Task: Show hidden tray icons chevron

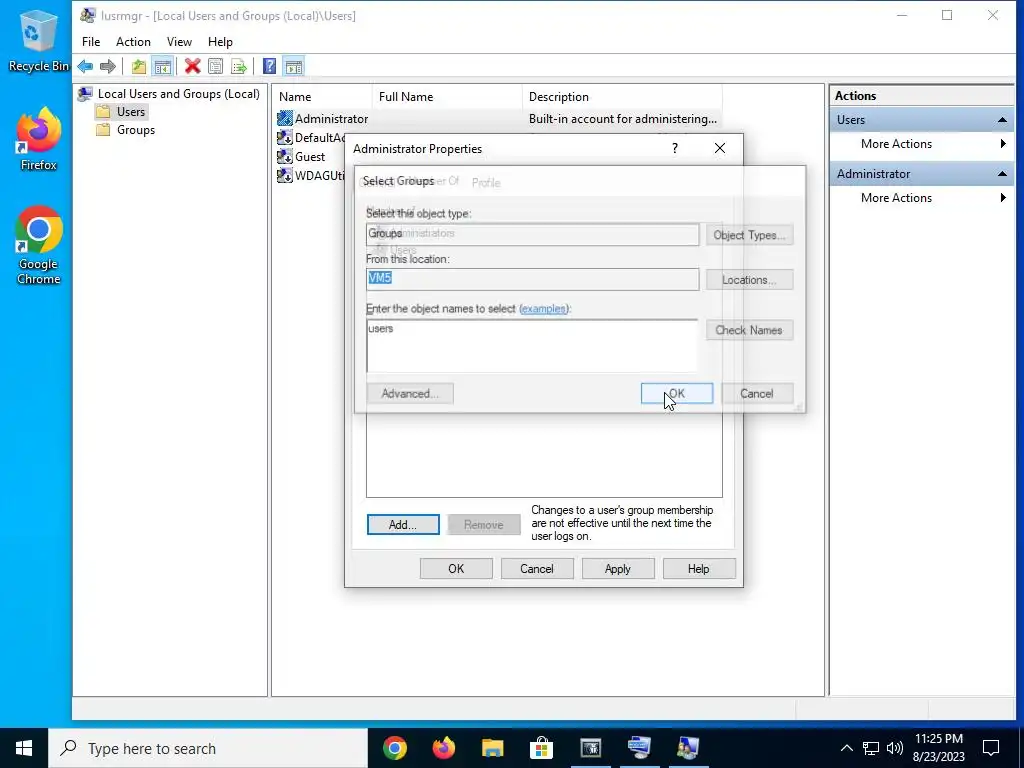Action: (x=846, y=748)
